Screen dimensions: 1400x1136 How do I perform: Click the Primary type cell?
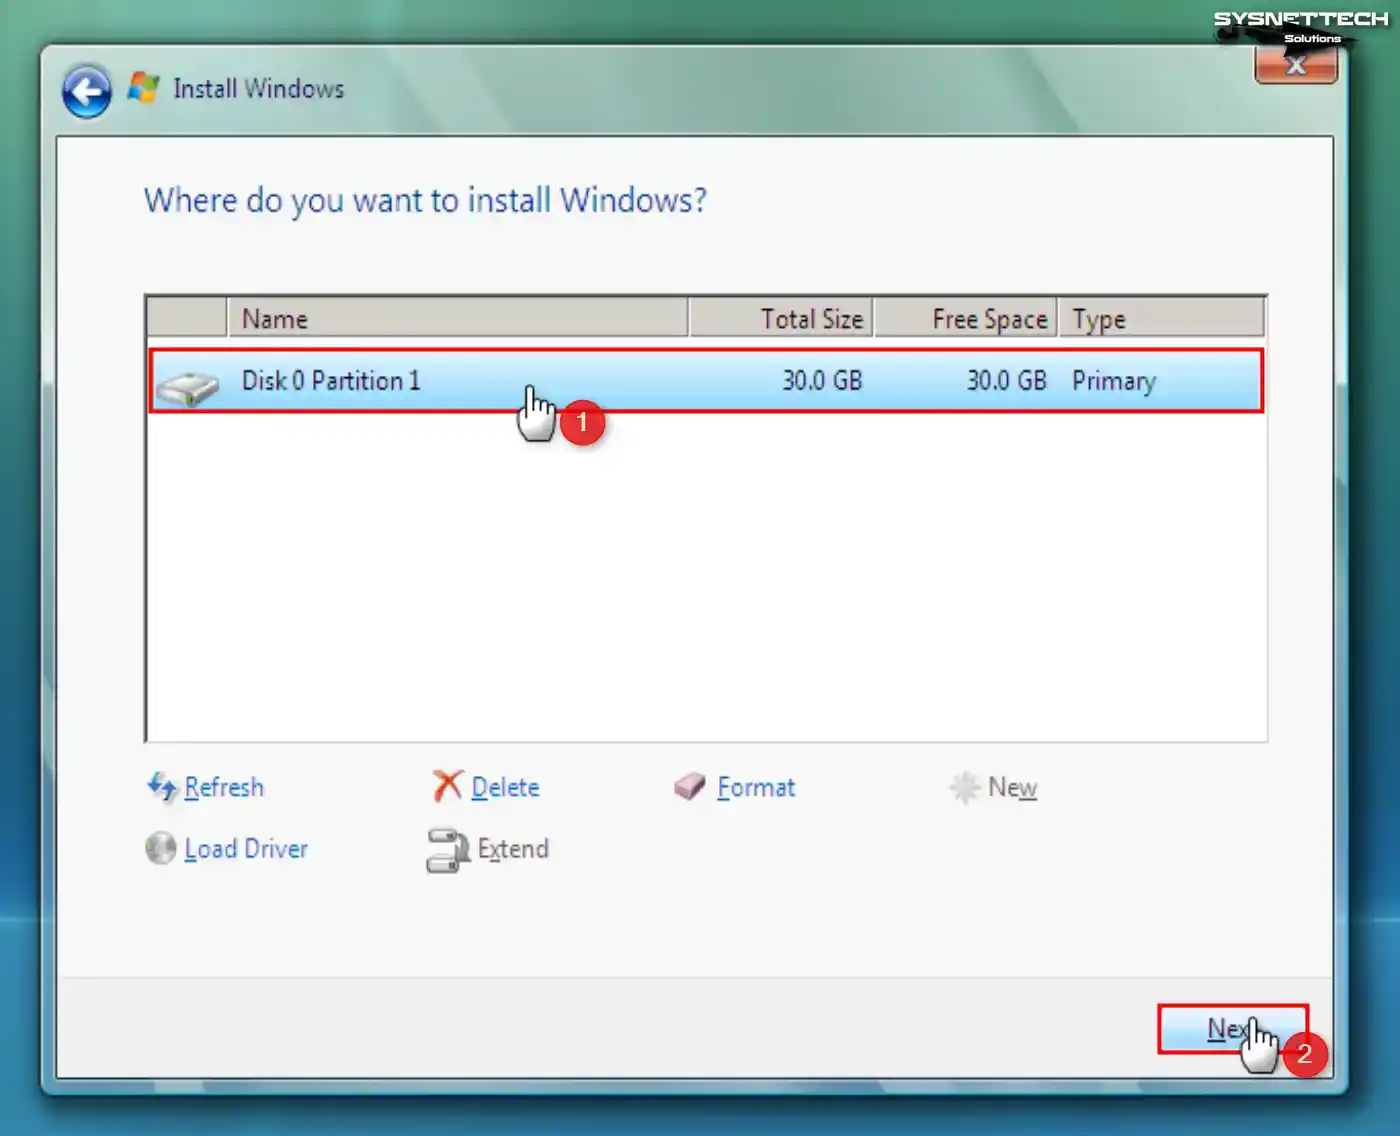click(1114, 382)
